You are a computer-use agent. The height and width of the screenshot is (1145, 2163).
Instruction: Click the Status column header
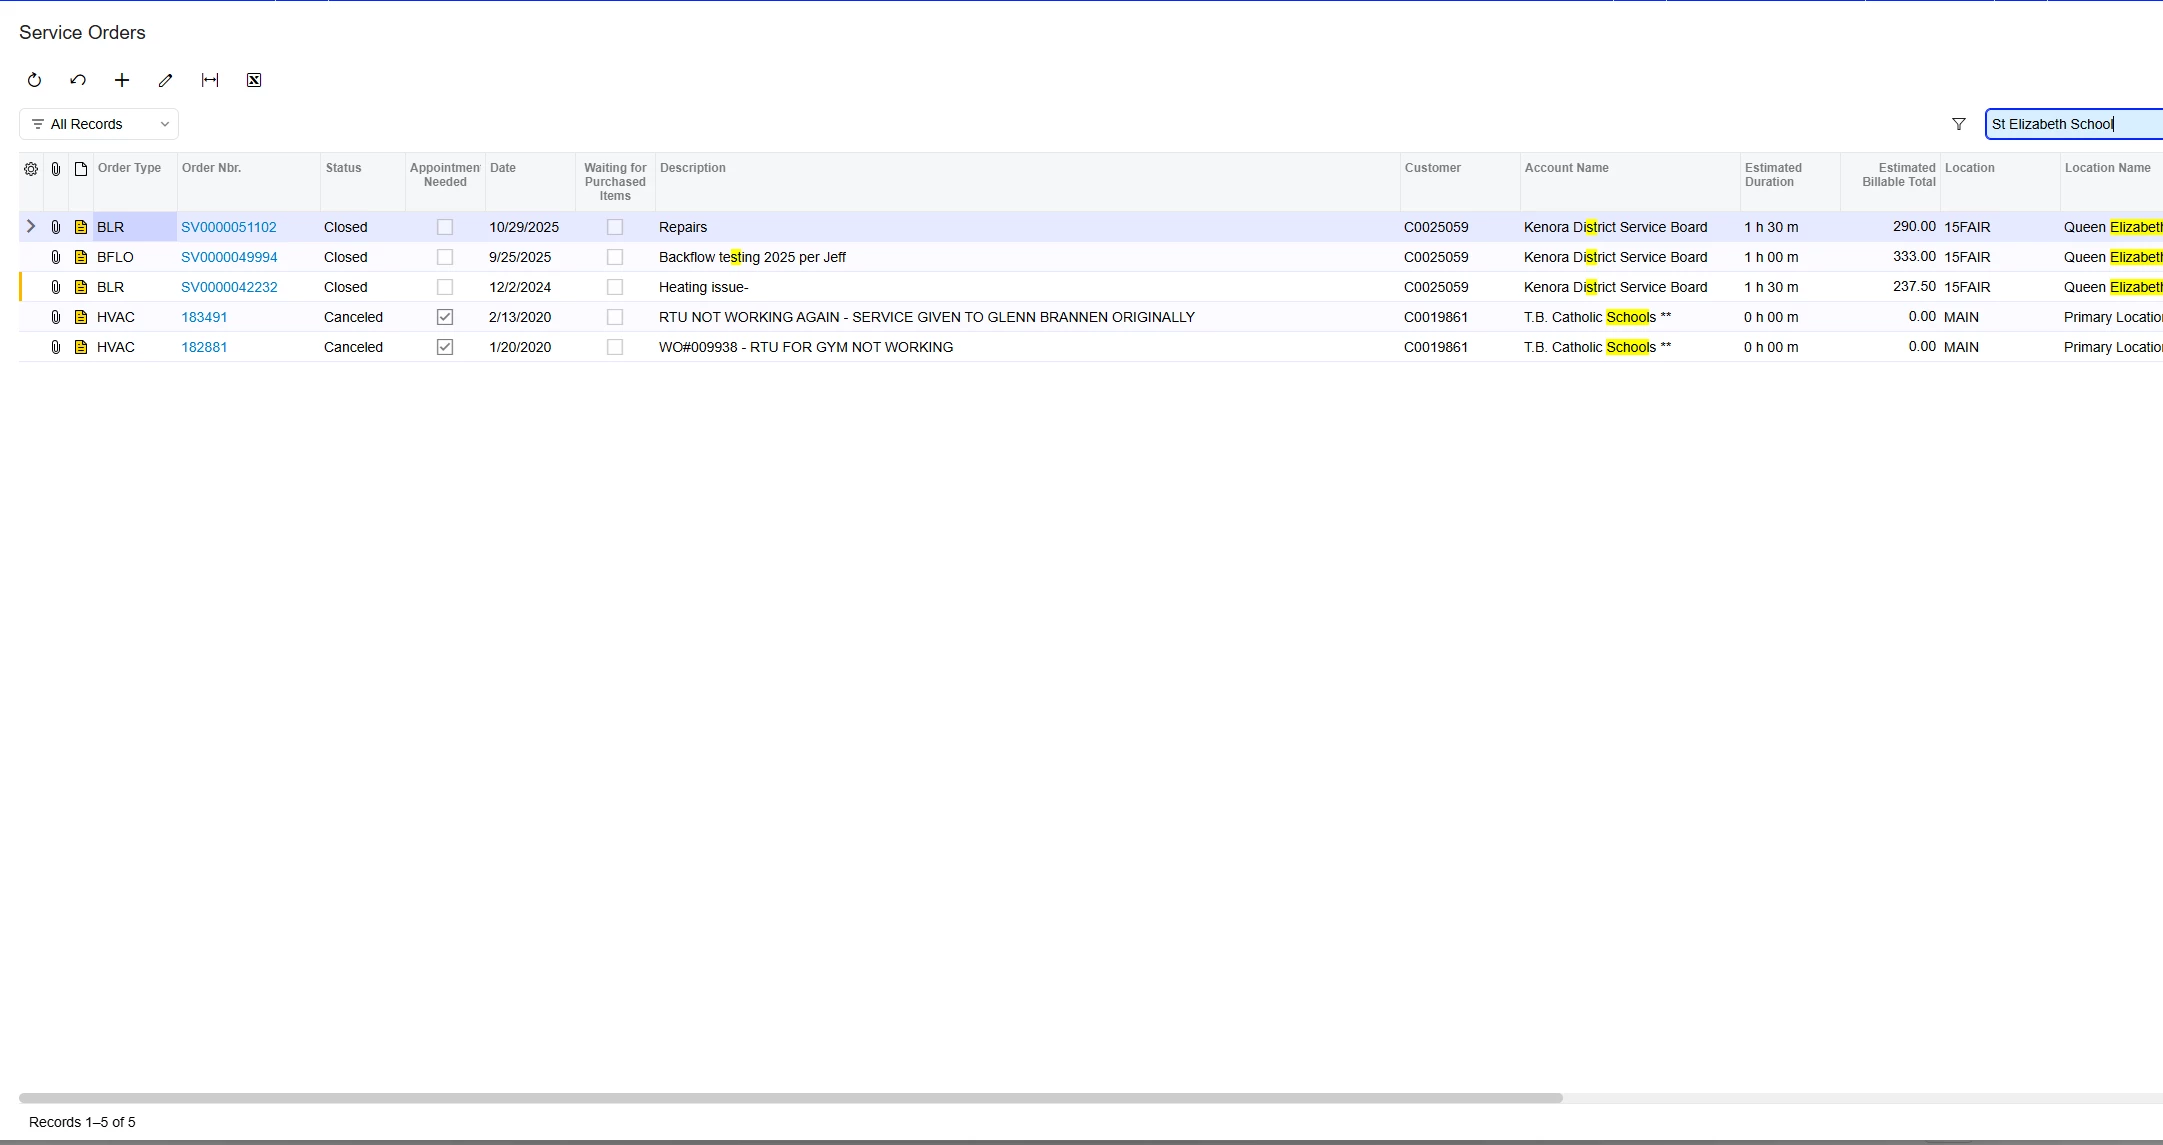[343, 168]
